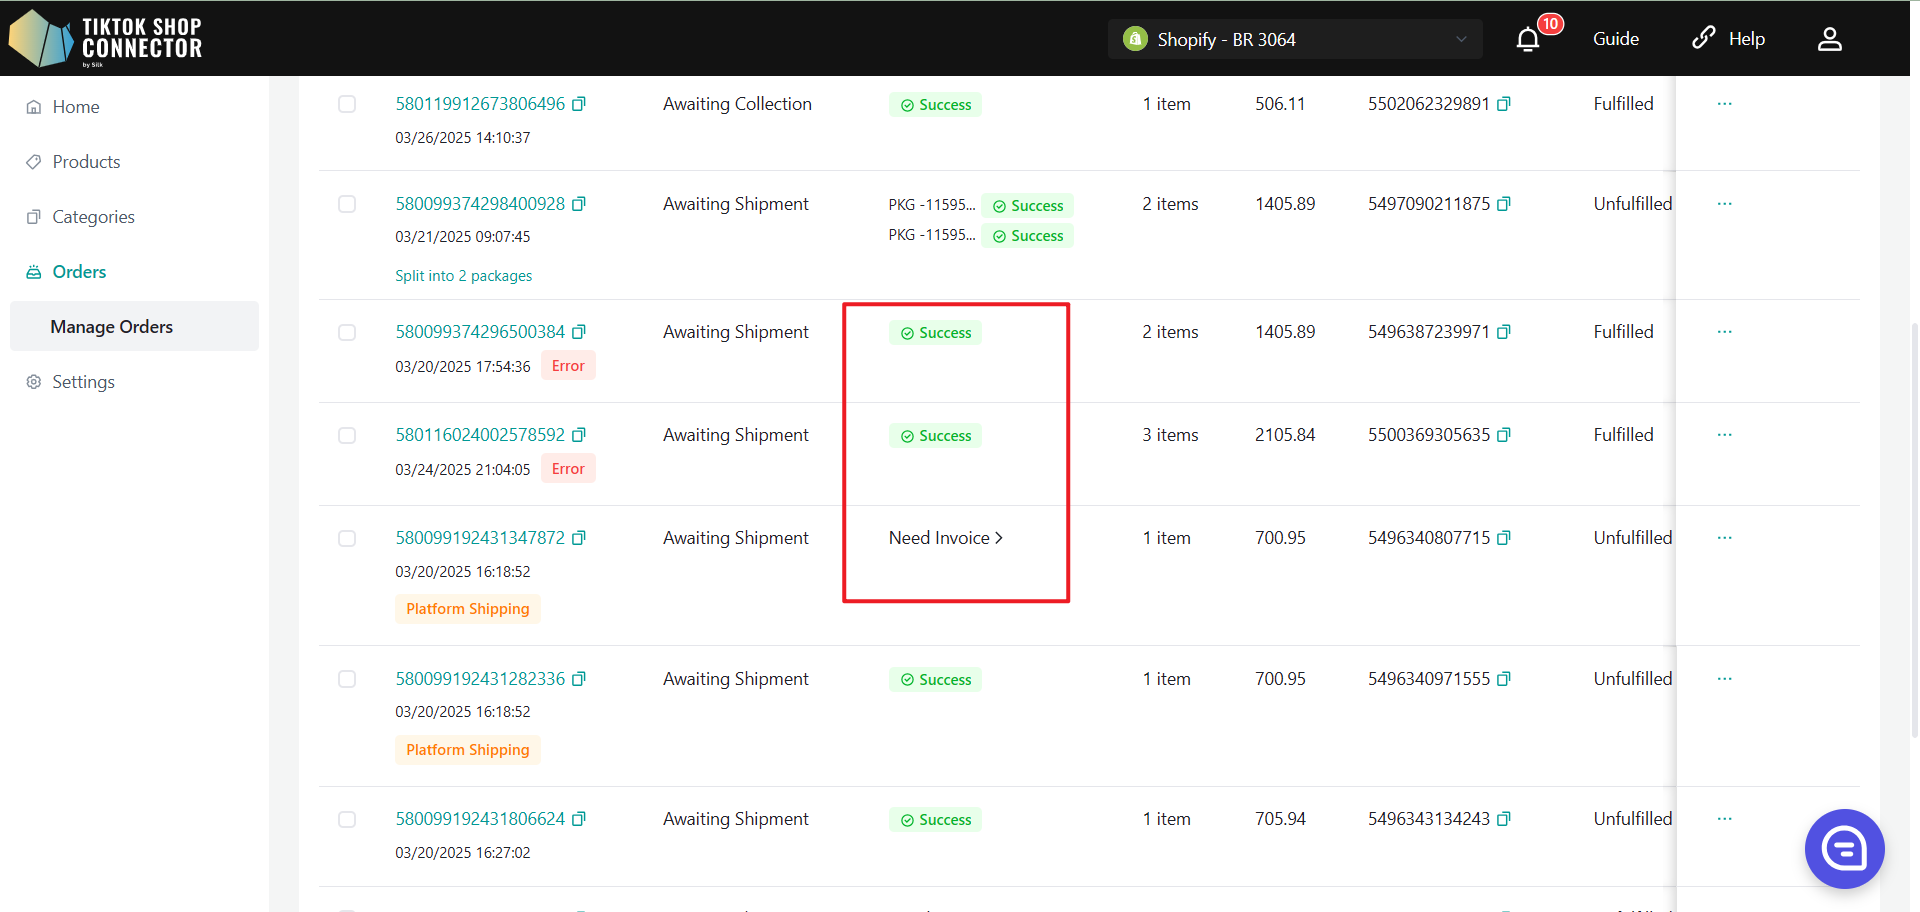Screen dimensions: 1920x912
Task: Click the page vertical scrollbar
Action: 1914,530
